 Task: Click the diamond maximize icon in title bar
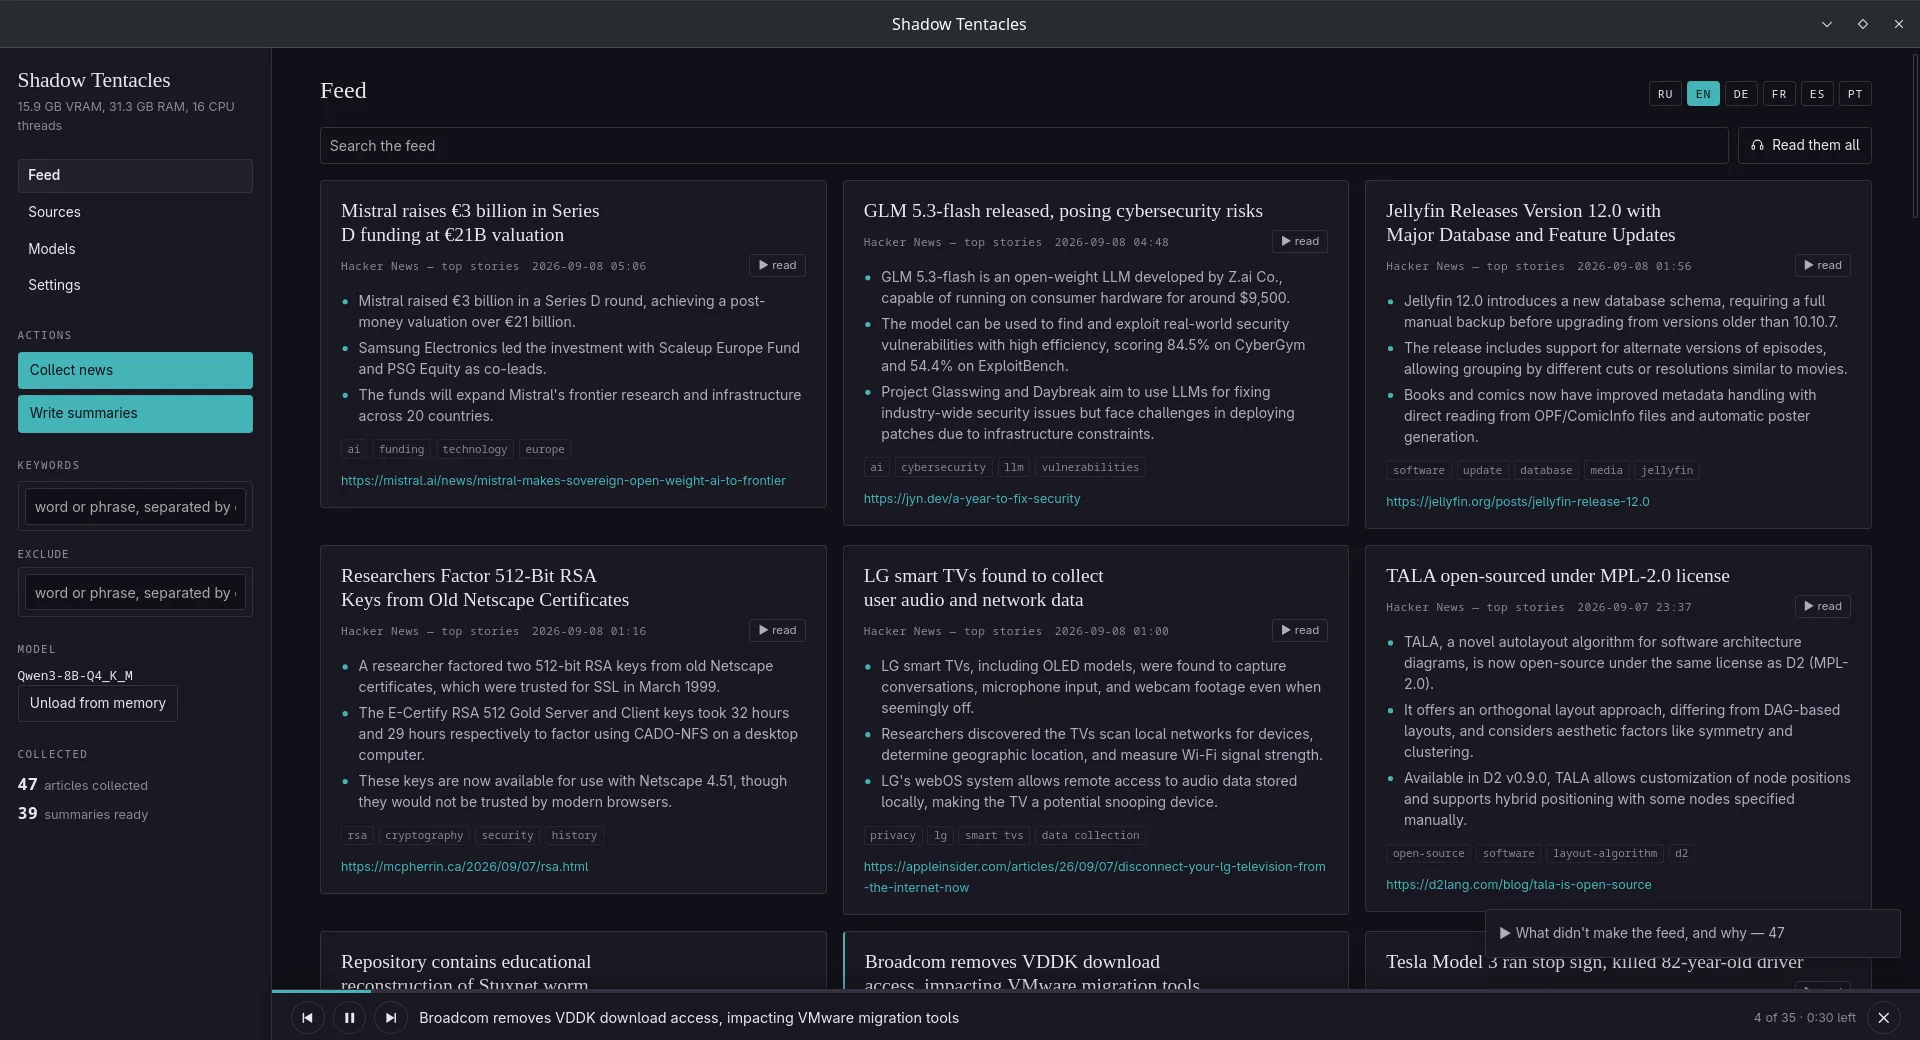tap(1863, 24)
